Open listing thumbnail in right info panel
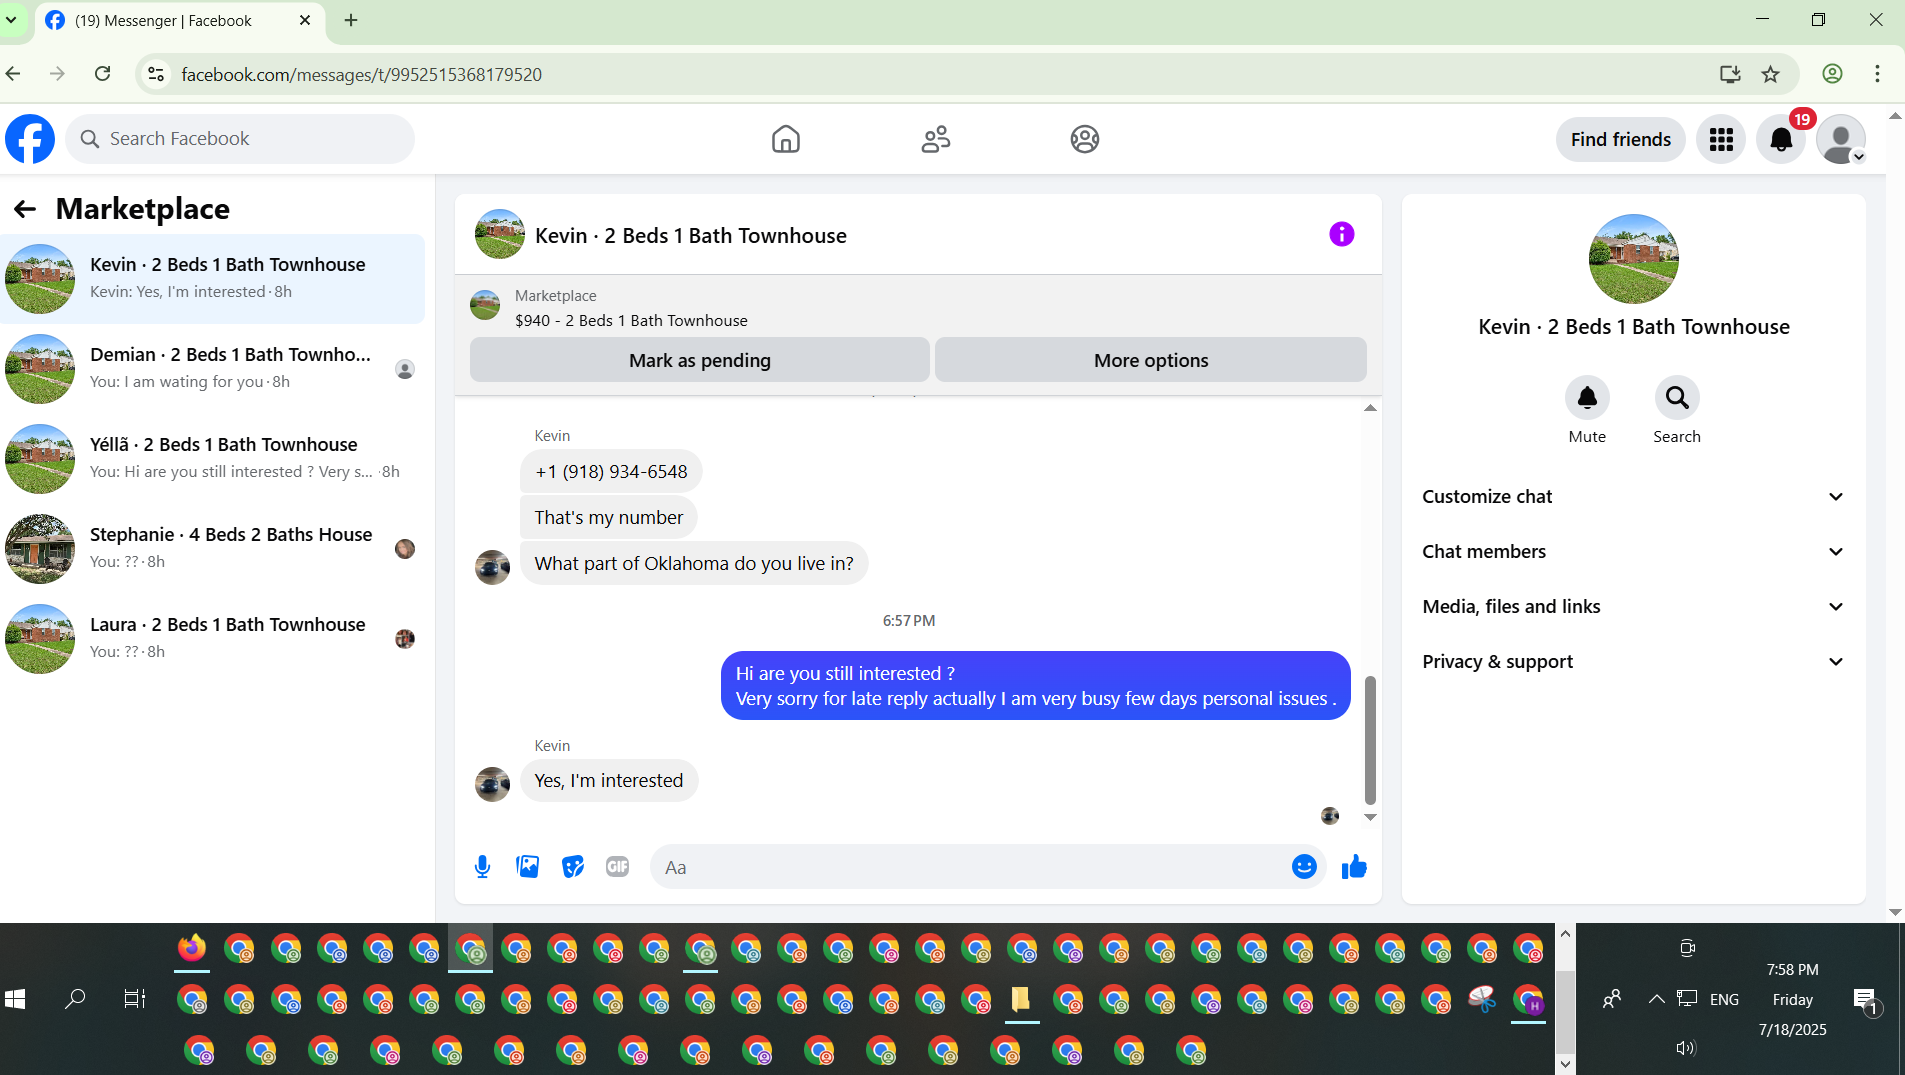 1633,259
